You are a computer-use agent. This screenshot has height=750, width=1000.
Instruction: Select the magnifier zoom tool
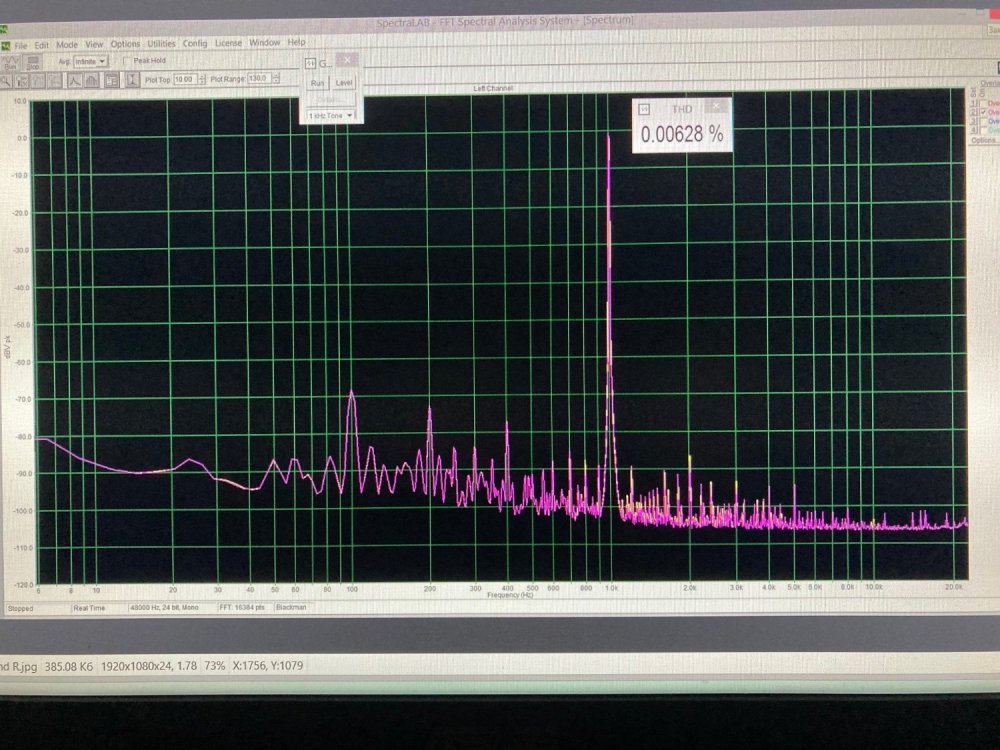[x=8, y=80]
